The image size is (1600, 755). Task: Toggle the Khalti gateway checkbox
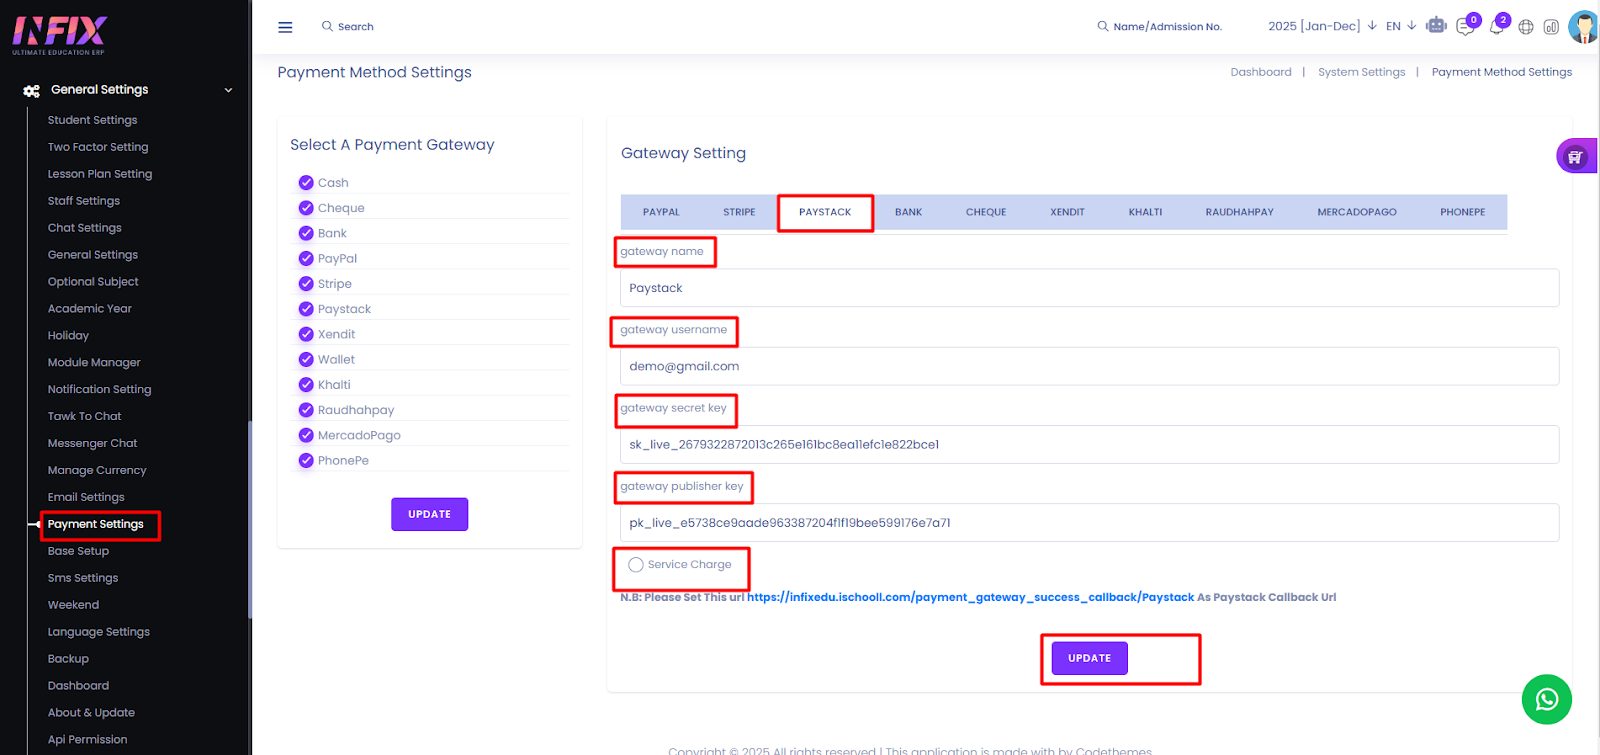click(306, 385)
